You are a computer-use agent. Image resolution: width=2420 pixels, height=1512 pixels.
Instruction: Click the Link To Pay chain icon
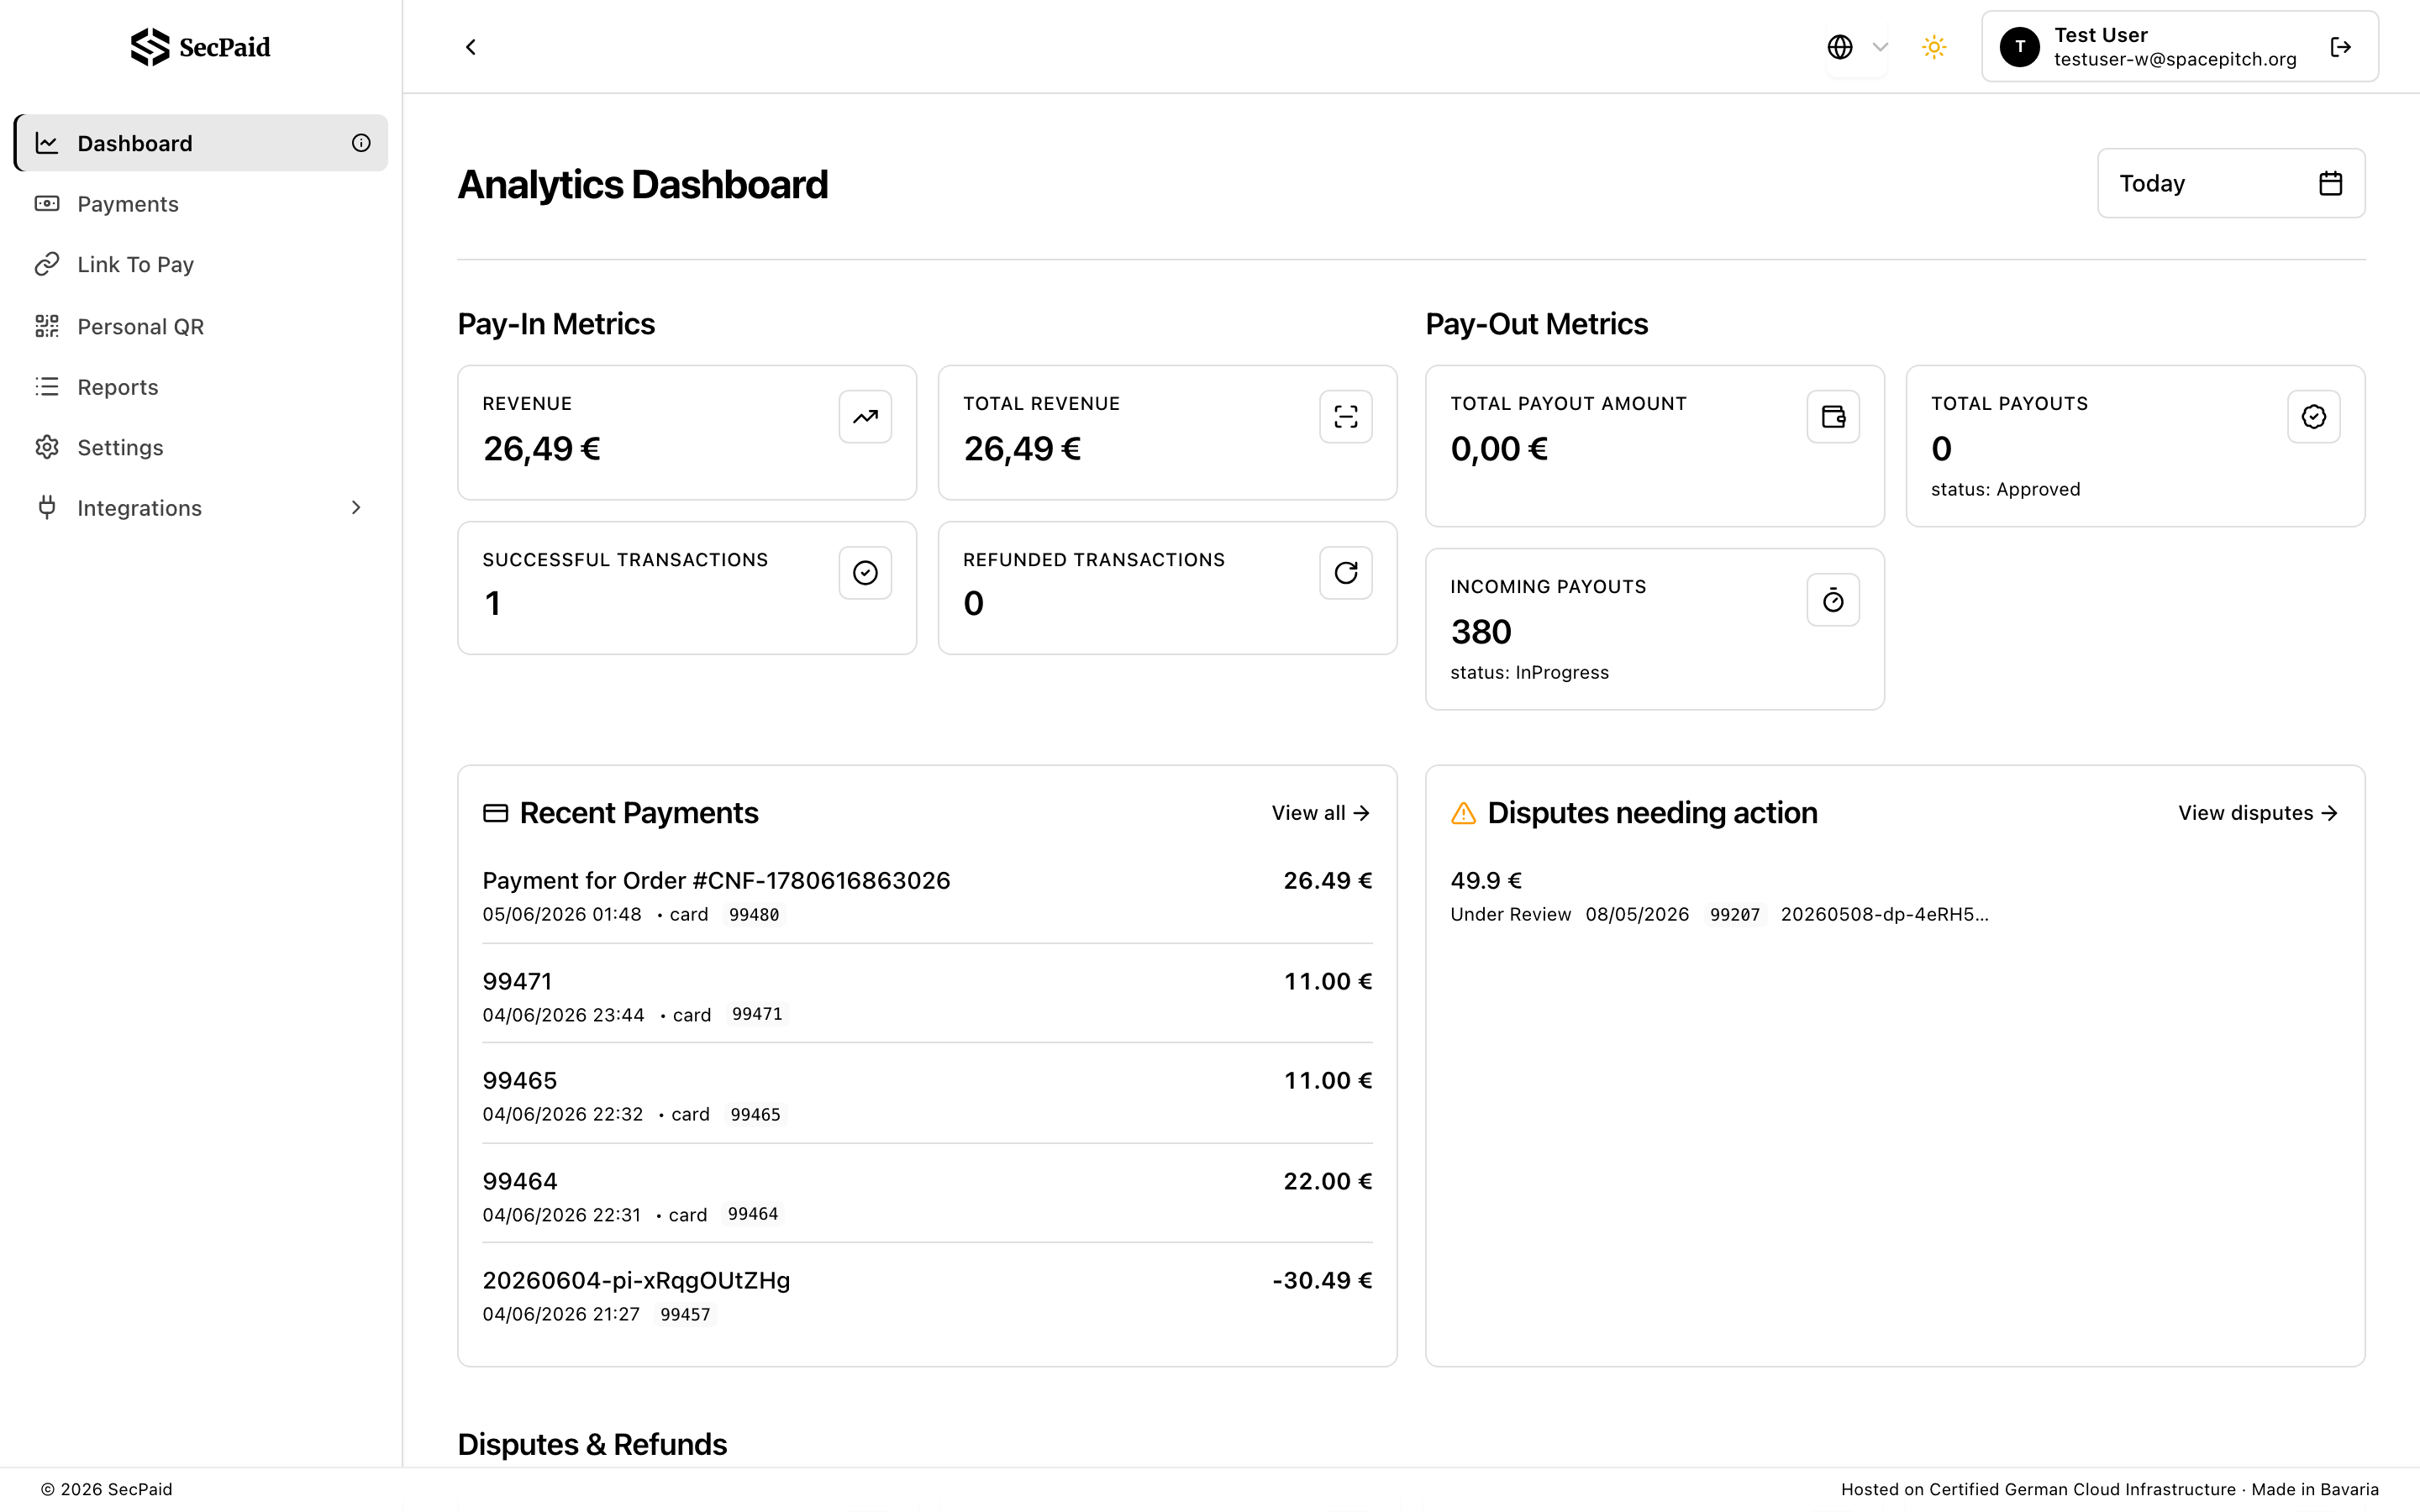click(47, 265)
